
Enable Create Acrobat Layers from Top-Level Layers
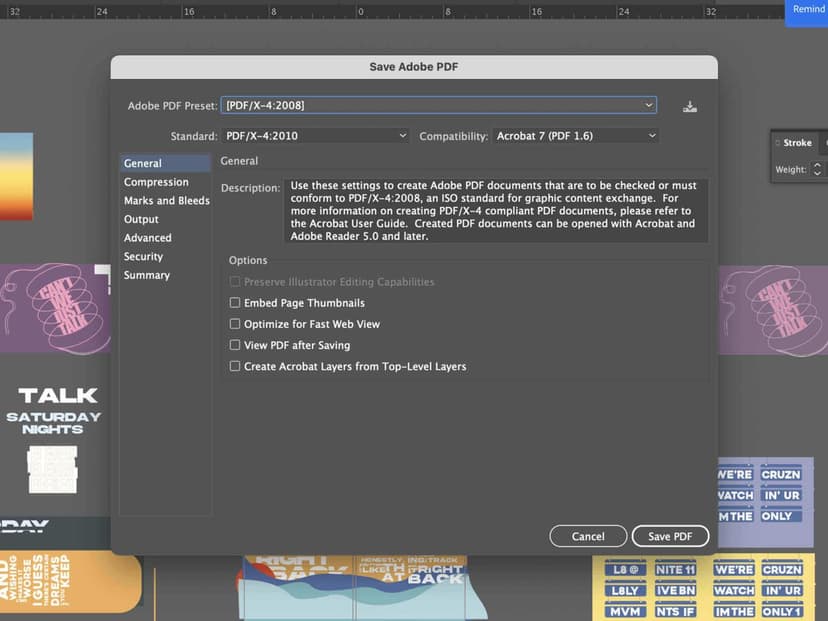[235, 366]
